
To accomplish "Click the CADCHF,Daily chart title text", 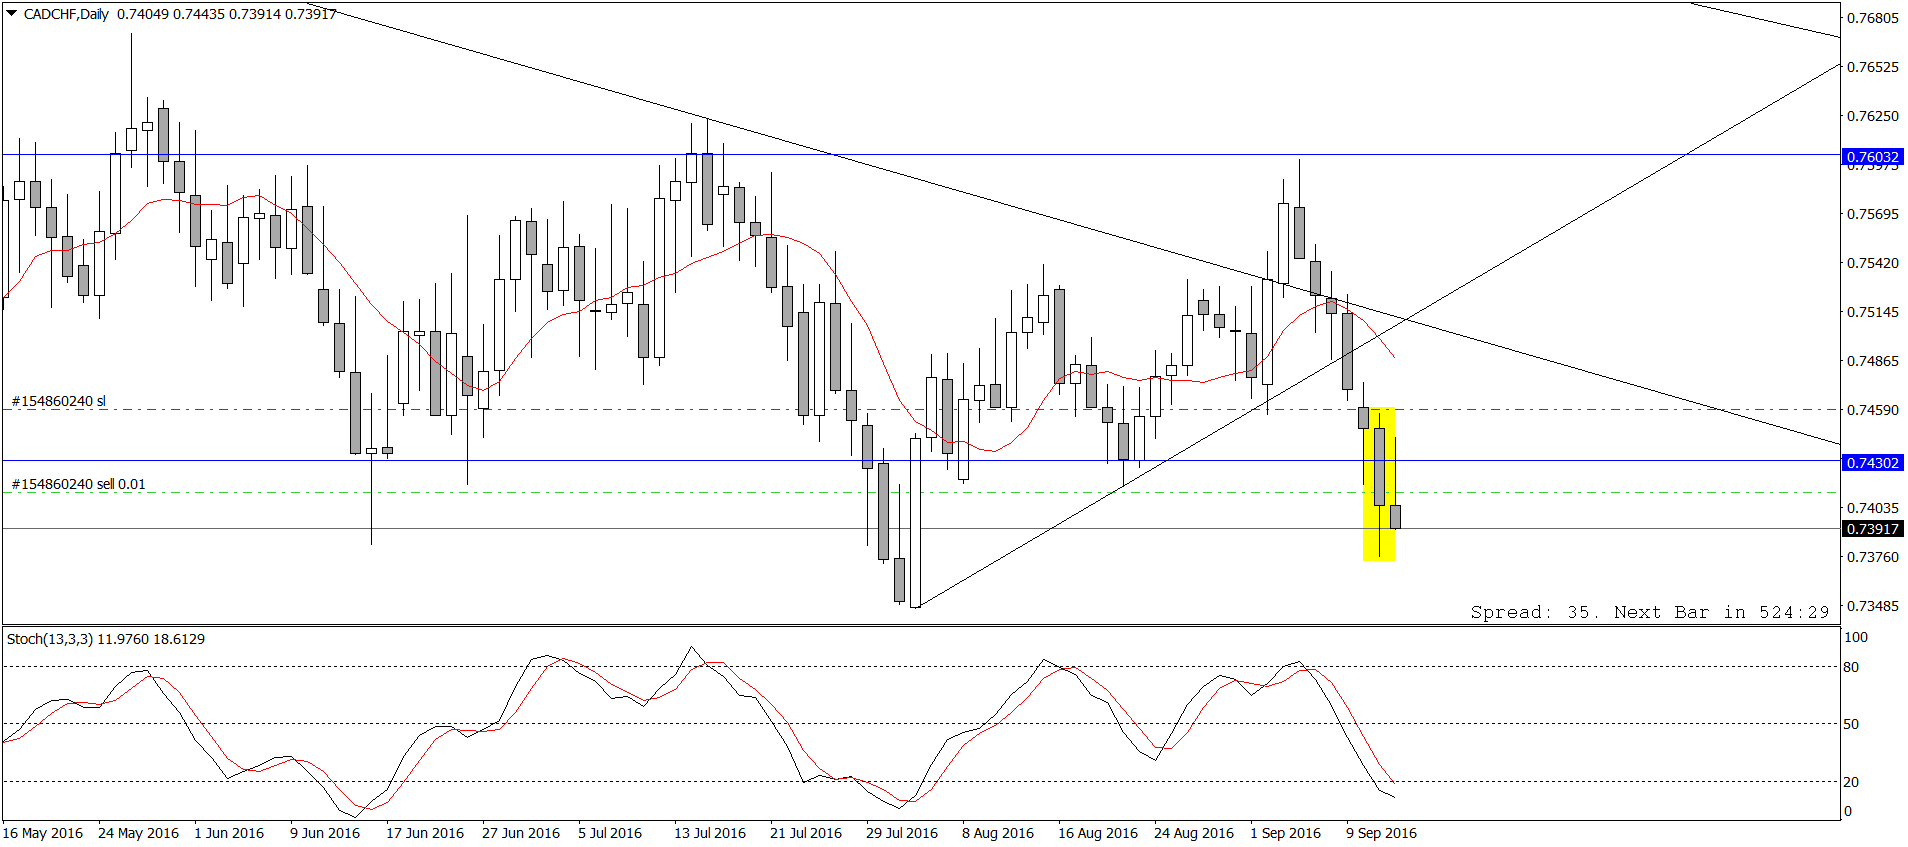I will (66, 14).
